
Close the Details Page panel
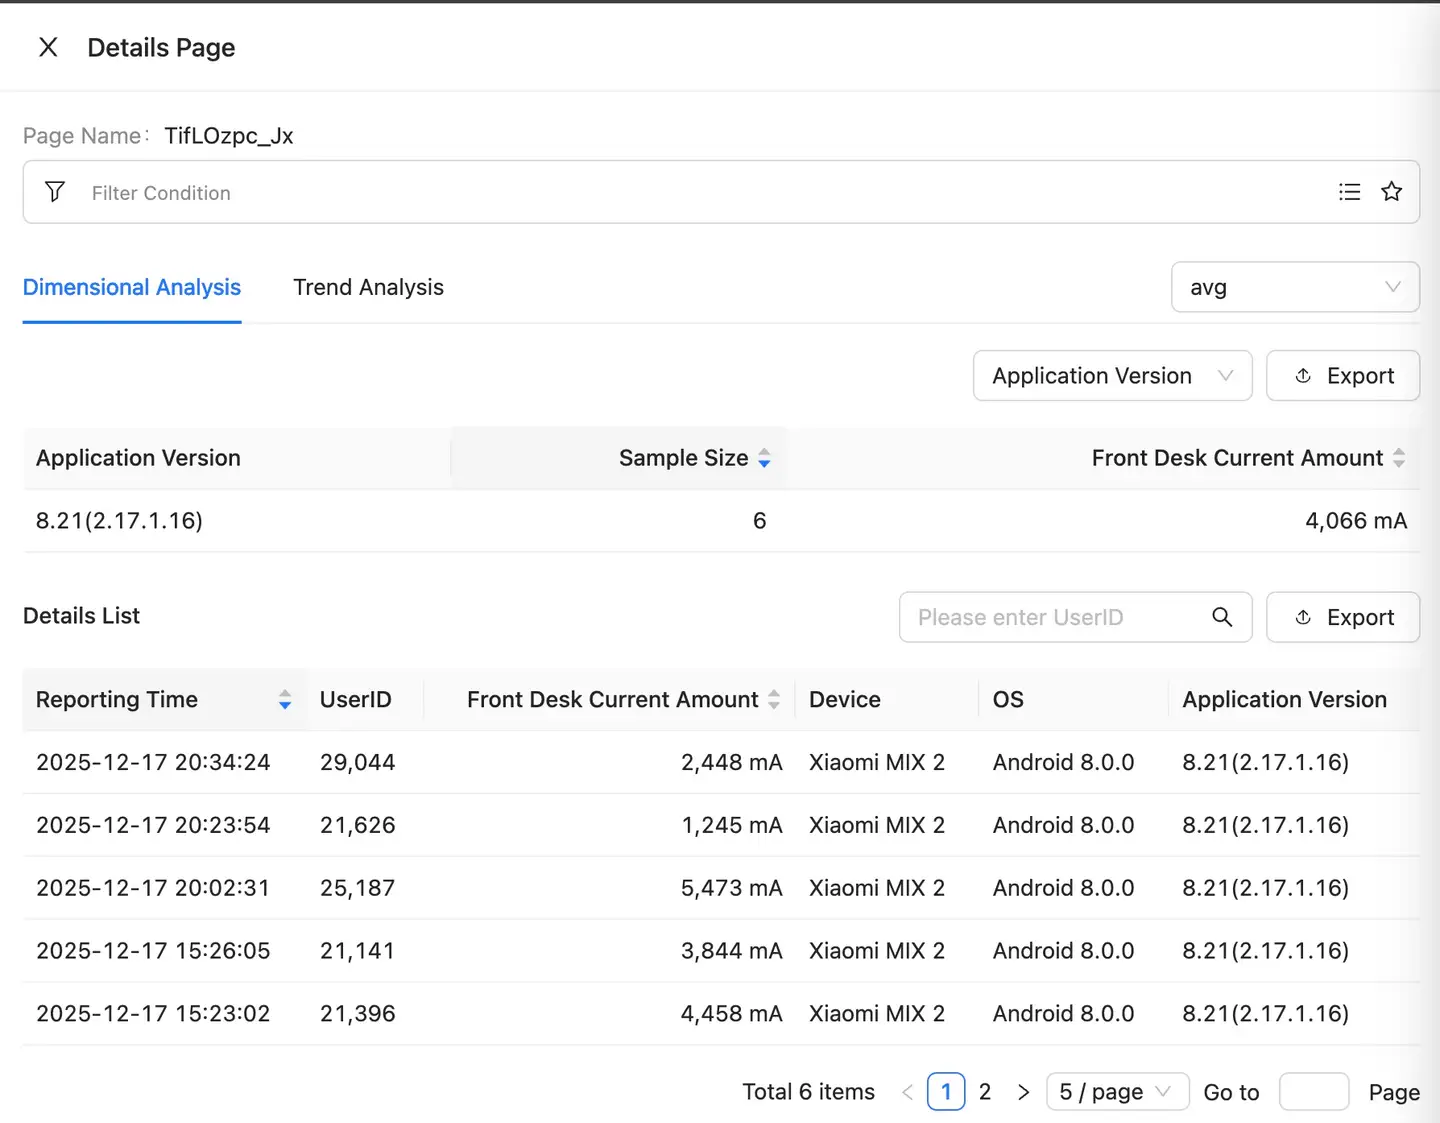48,47
